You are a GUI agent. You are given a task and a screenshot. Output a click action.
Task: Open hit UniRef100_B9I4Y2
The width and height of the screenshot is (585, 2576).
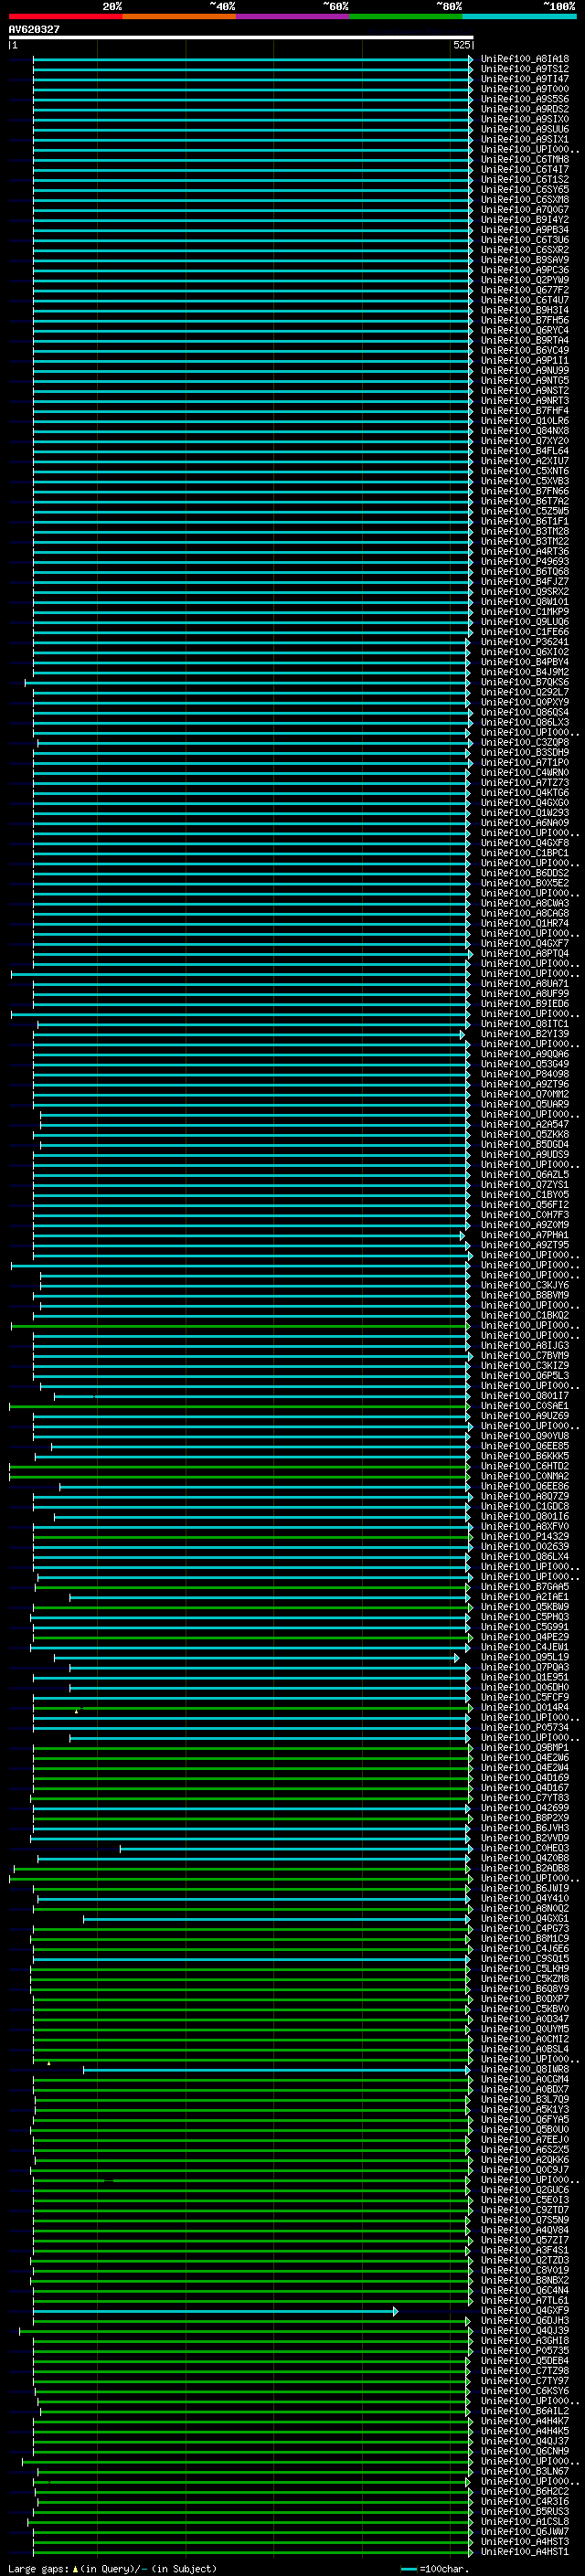coord(524,220)
